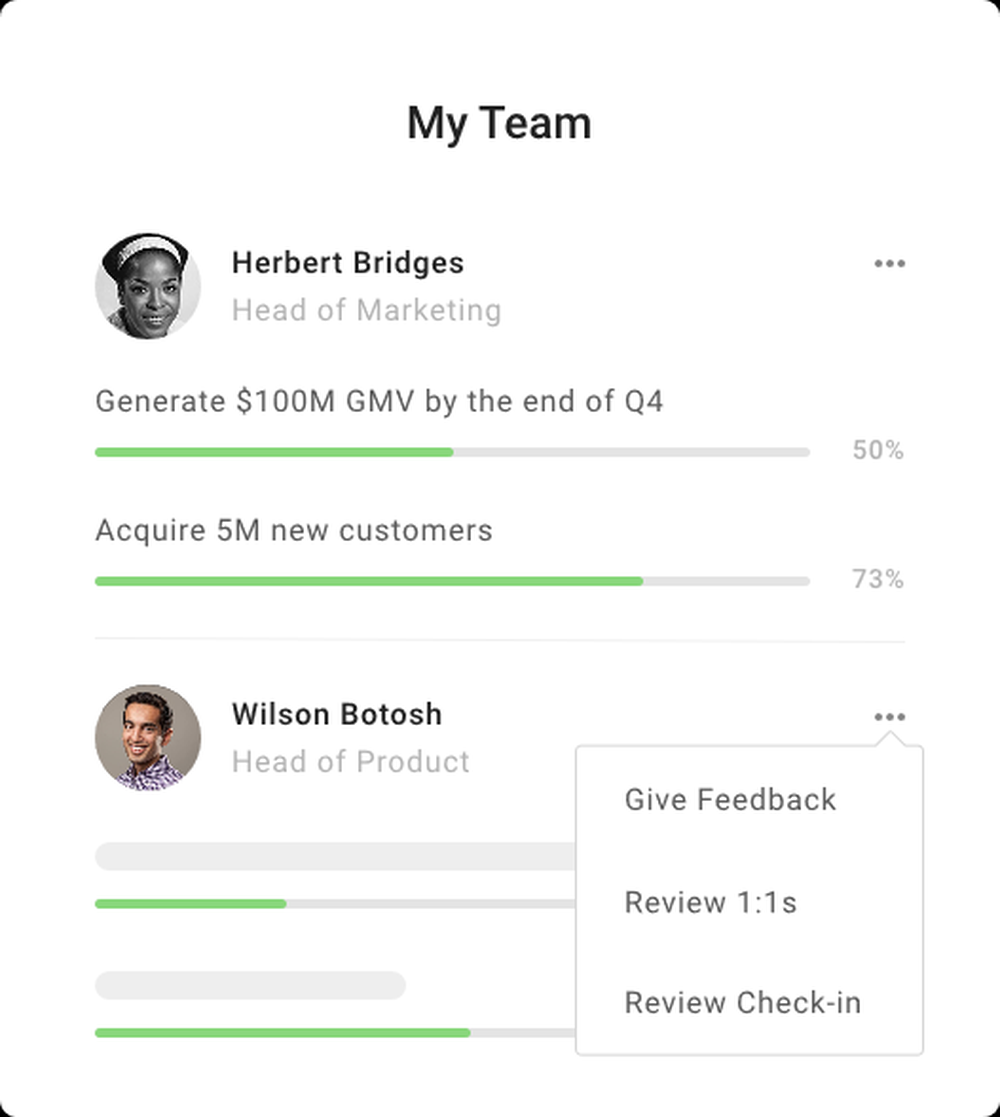This screenshot has height=1117, width=1000.
Task: Open Herbert Bridges' three-dot options menu
Action: [x=890, y=264]
